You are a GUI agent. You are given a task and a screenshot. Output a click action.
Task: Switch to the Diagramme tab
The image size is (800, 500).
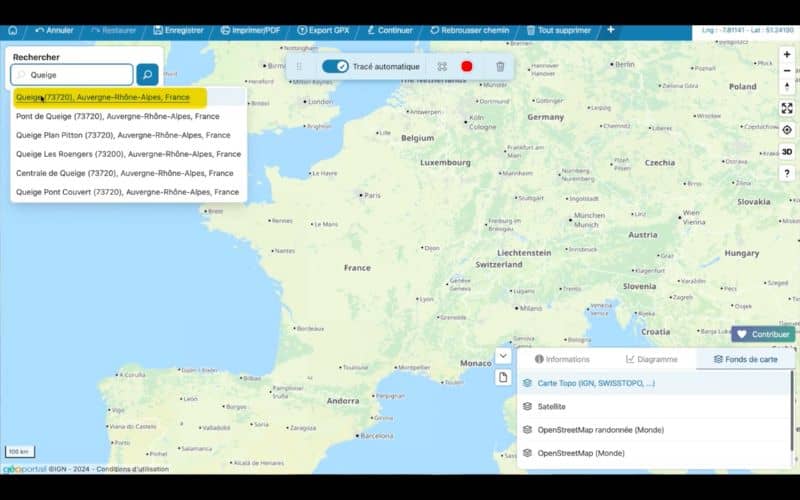pyautogui.click(x=651, y=359)
